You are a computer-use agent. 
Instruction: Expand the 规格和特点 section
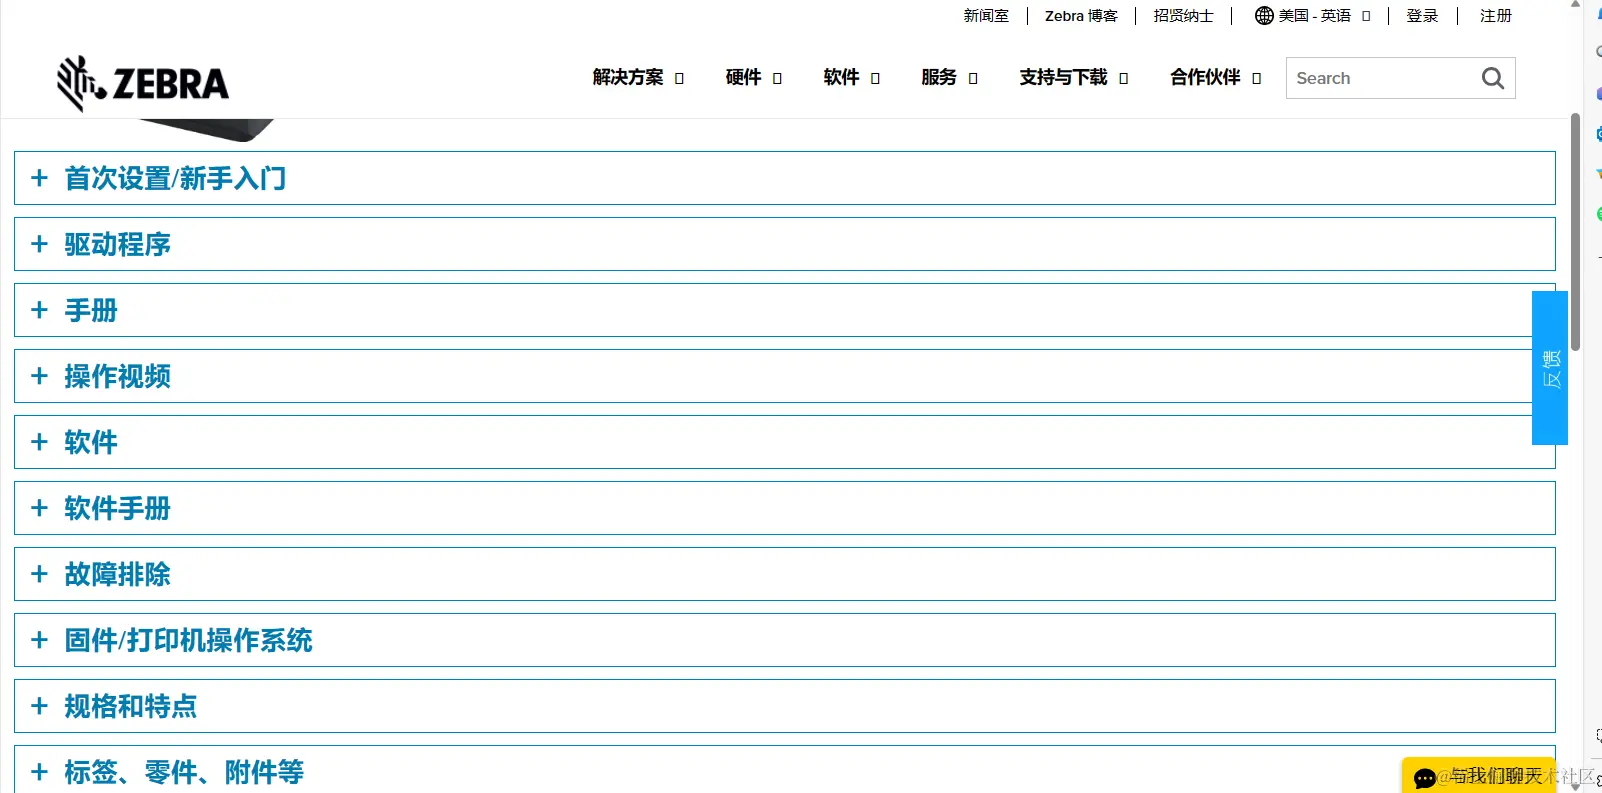pyautogui.click(x=785, y=706)
